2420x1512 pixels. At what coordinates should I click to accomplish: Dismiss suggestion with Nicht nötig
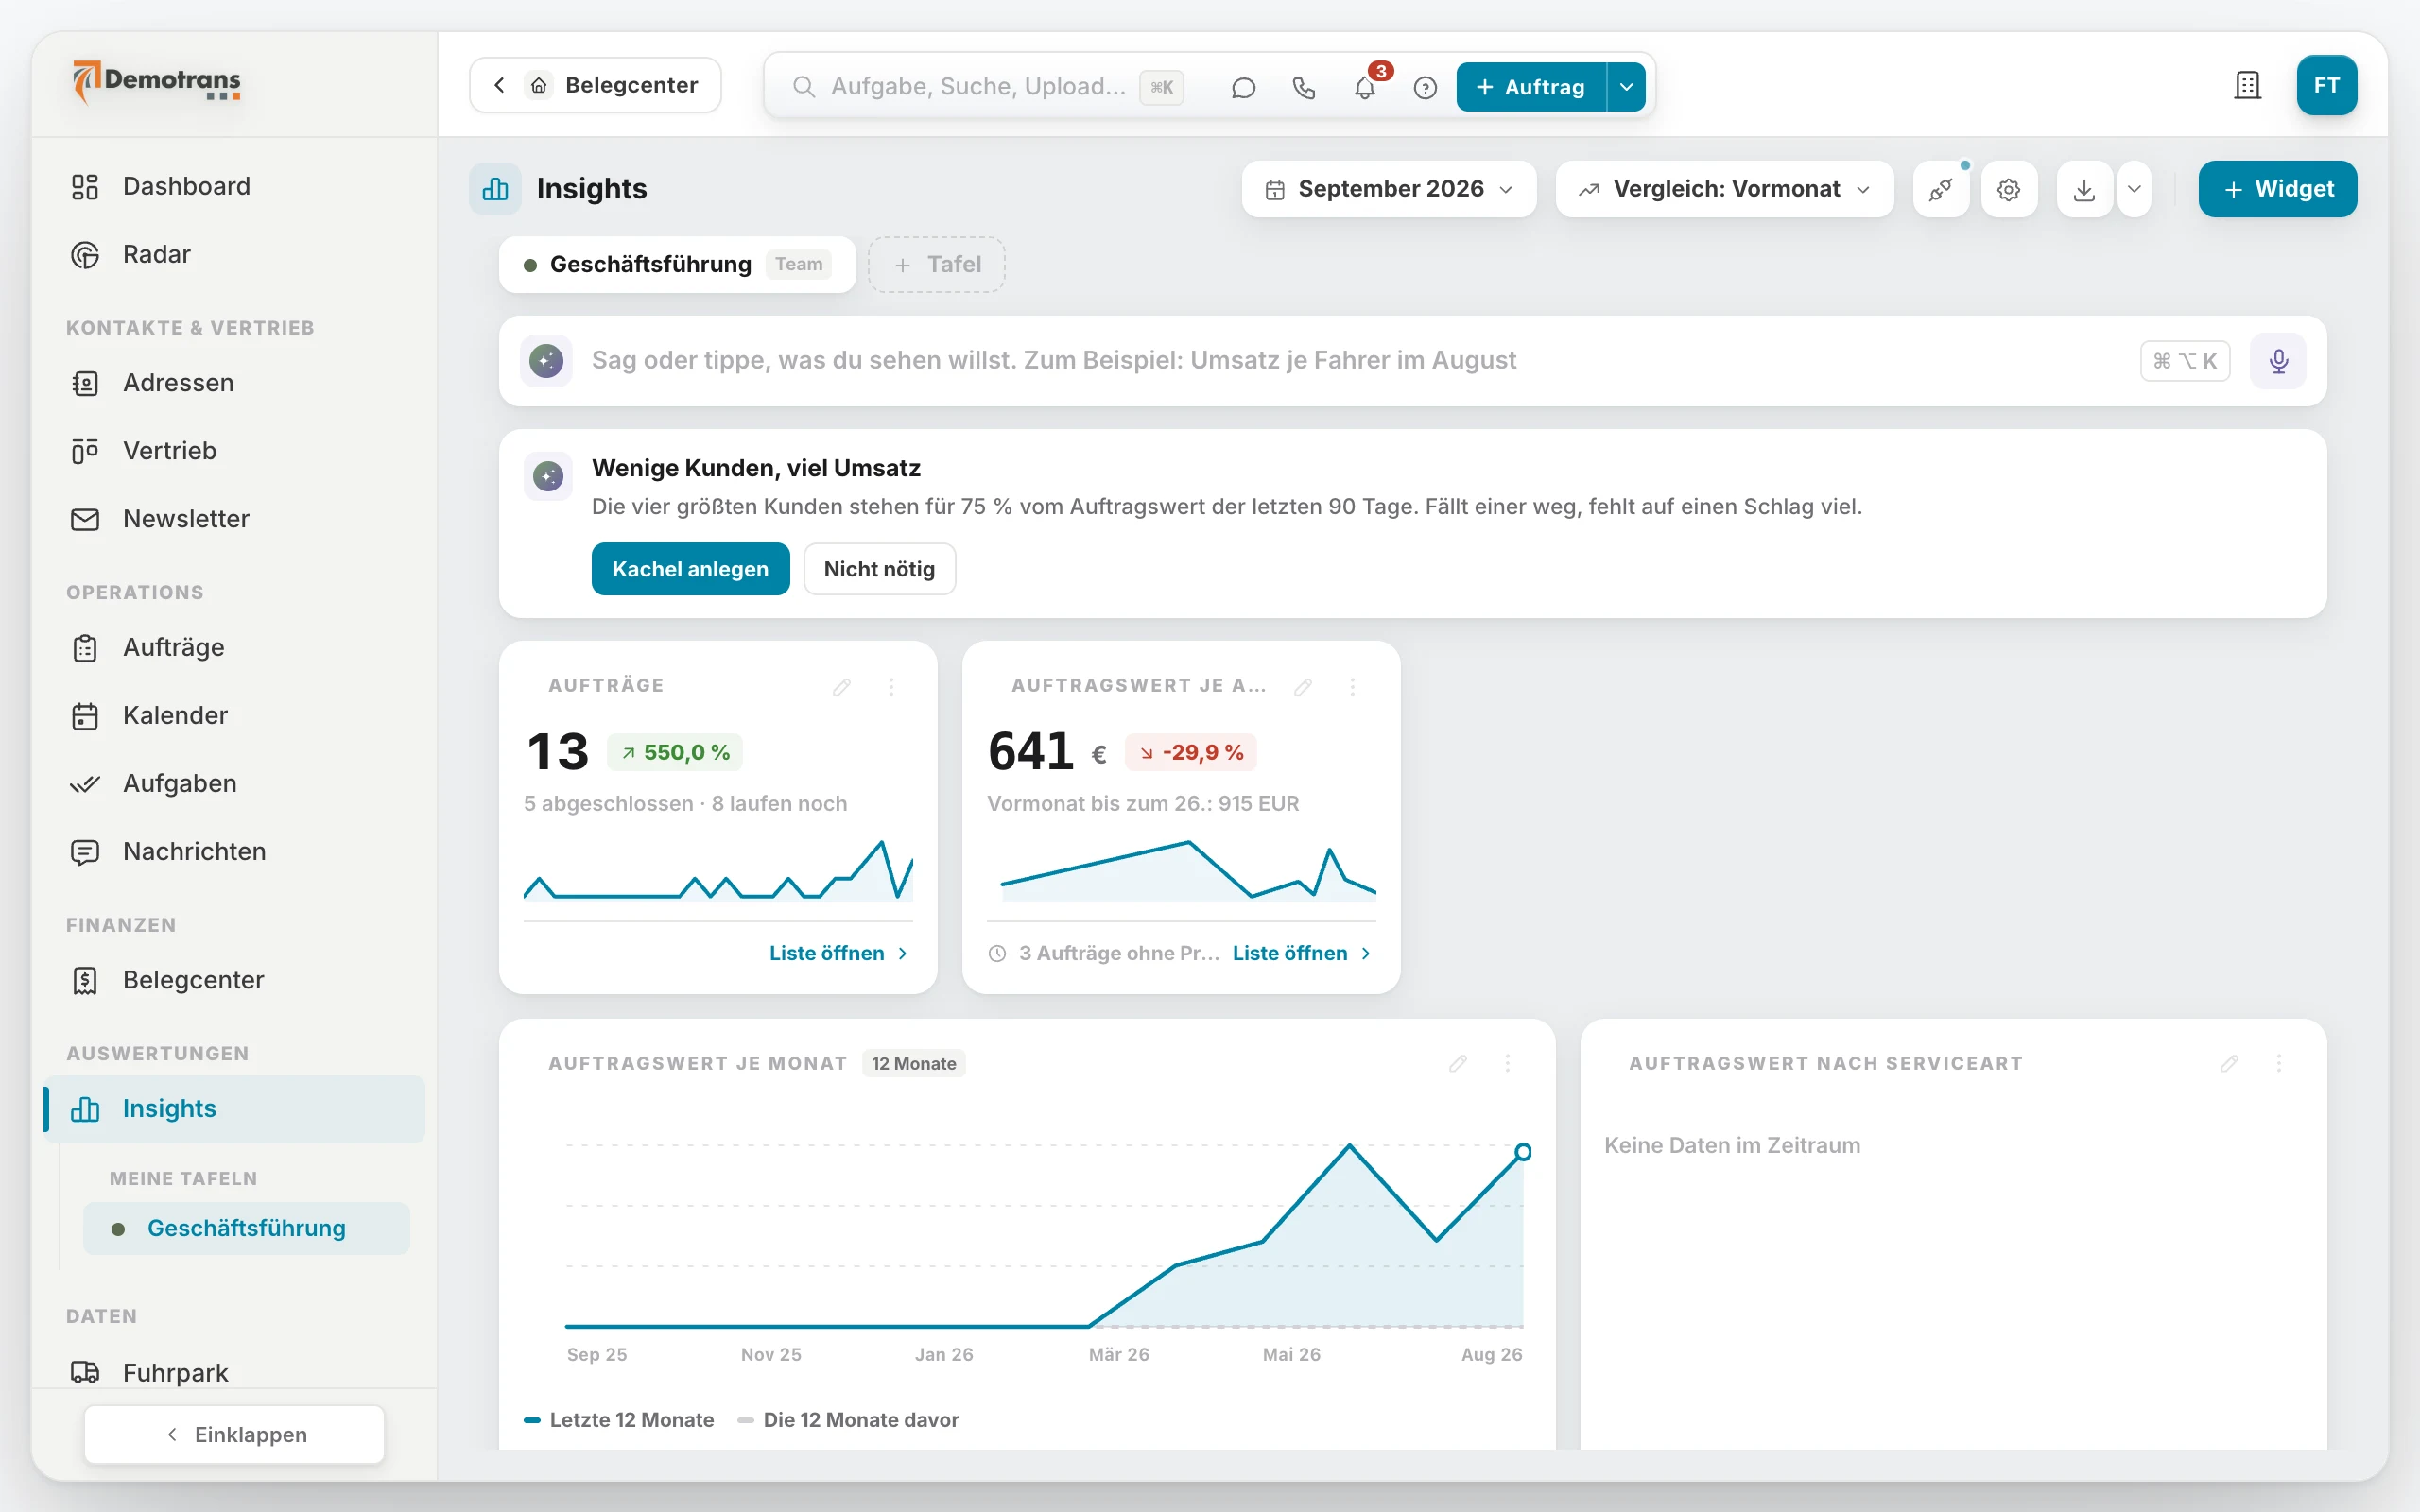(879, 569)
